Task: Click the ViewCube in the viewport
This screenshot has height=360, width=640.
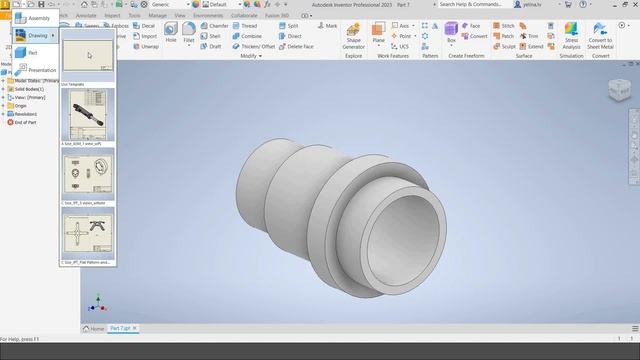Action: 619,90
